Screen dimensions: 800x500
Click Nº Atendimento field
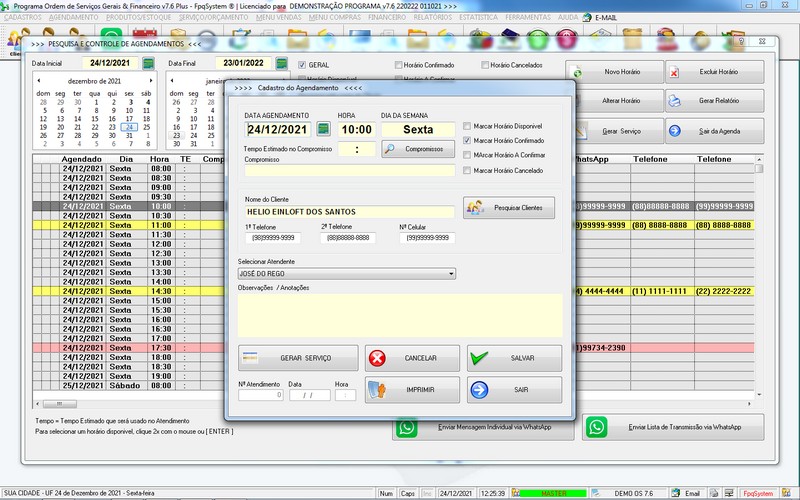[x=261, y=395]
